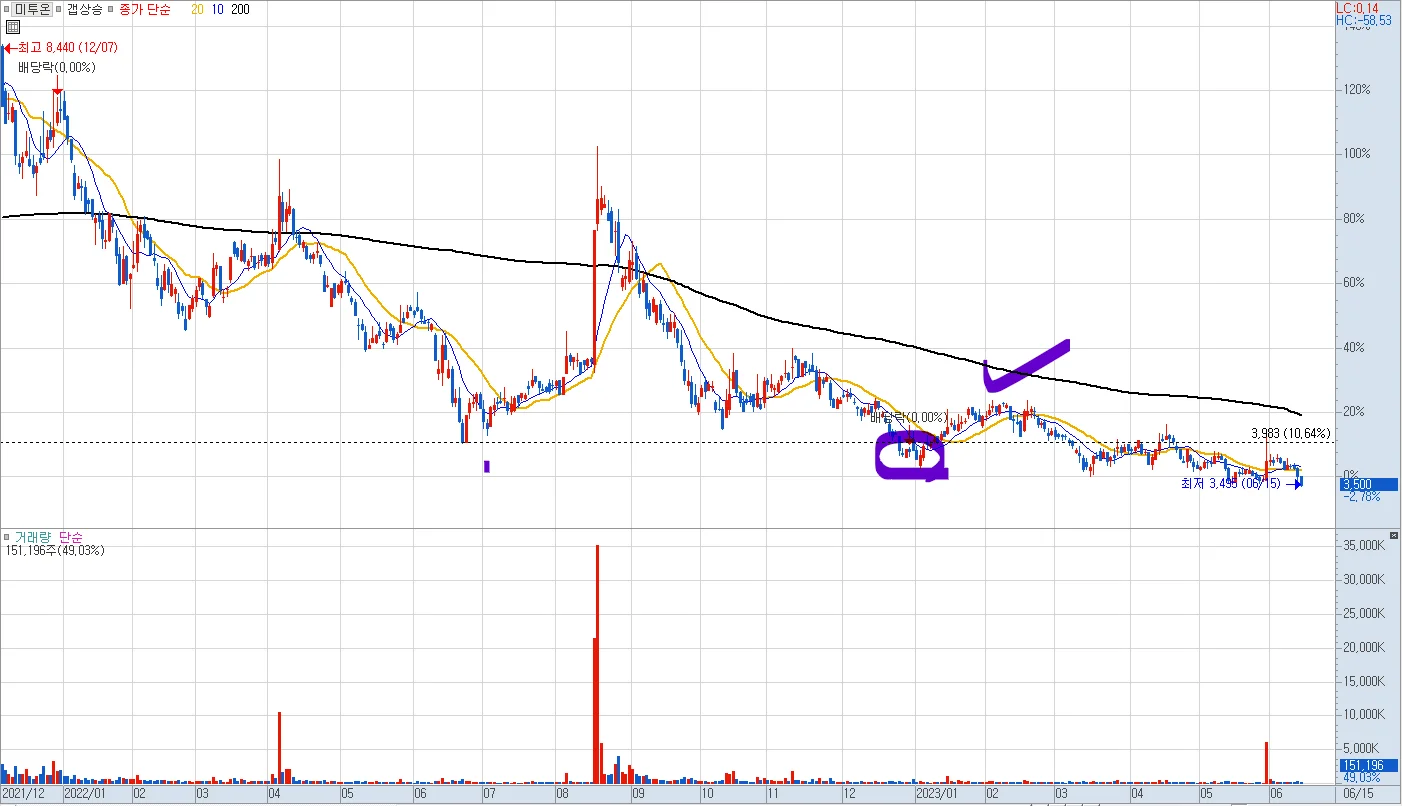1402x806 pixels.
Task: Click the 06/15 date label at axis end
Action: [1359, 794]
